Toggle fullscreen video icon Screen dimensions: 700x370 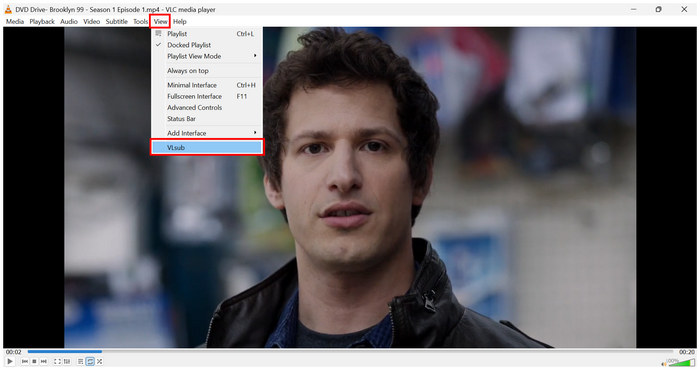57,361
